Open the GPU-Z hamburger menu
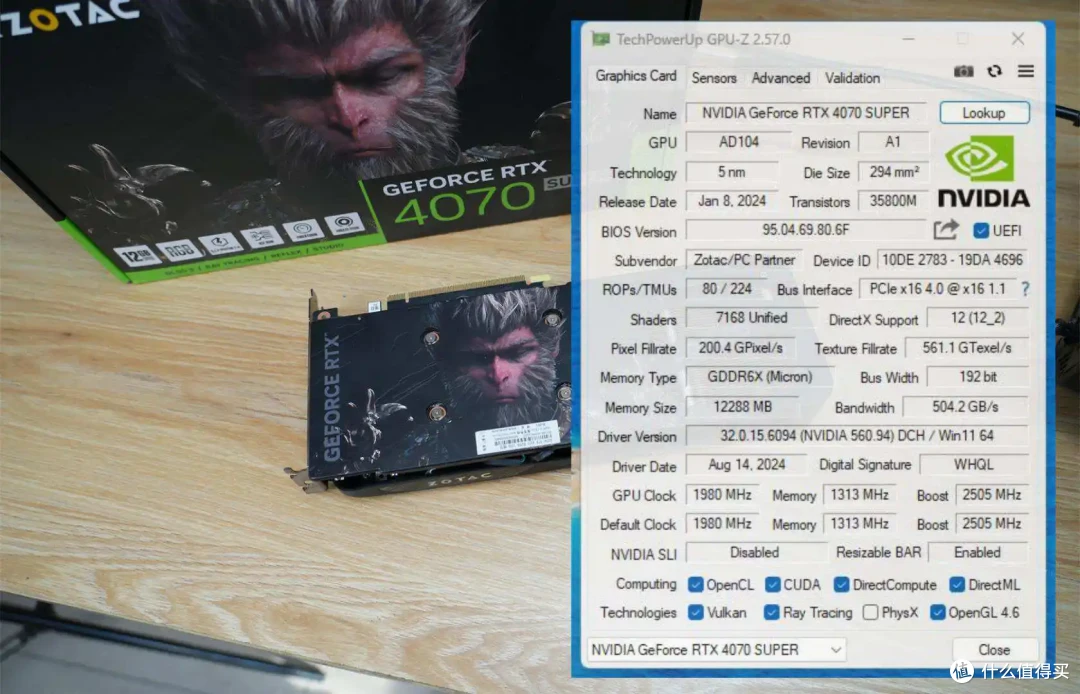1080x694 pixels. [x=1026, y=71]
